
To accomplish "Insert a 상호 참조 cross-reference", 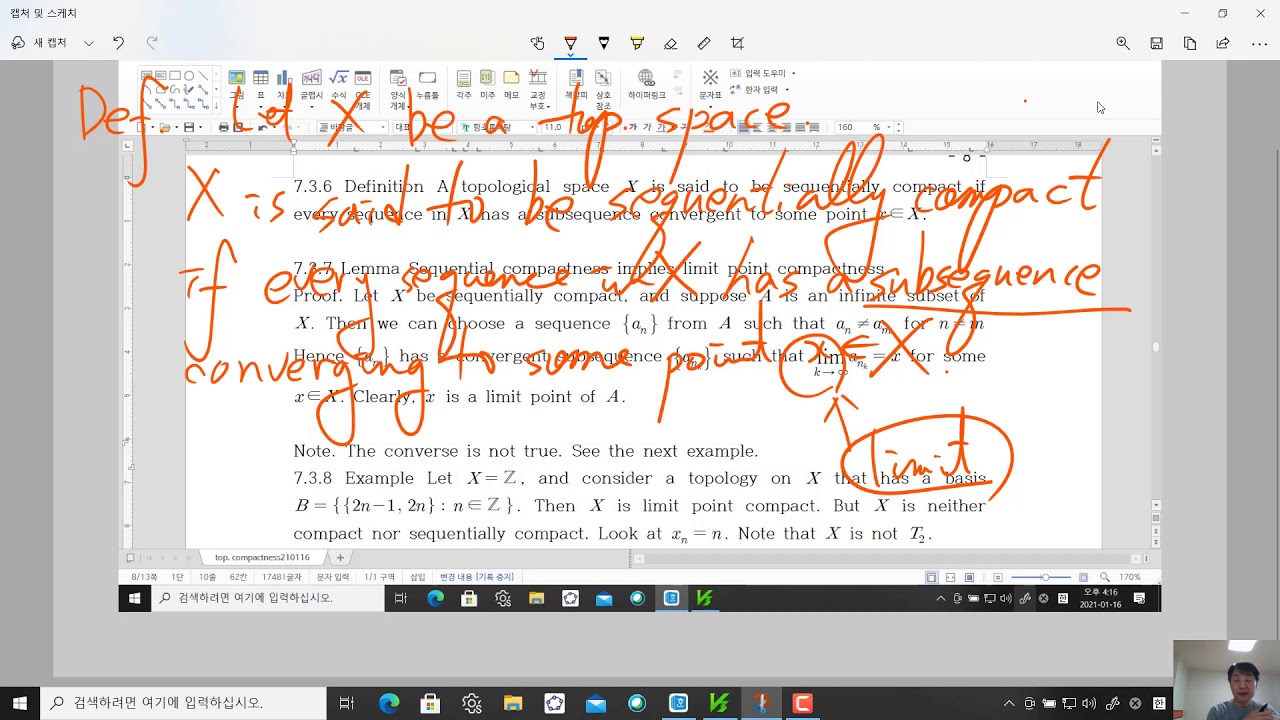I will [x=603, y=90].
